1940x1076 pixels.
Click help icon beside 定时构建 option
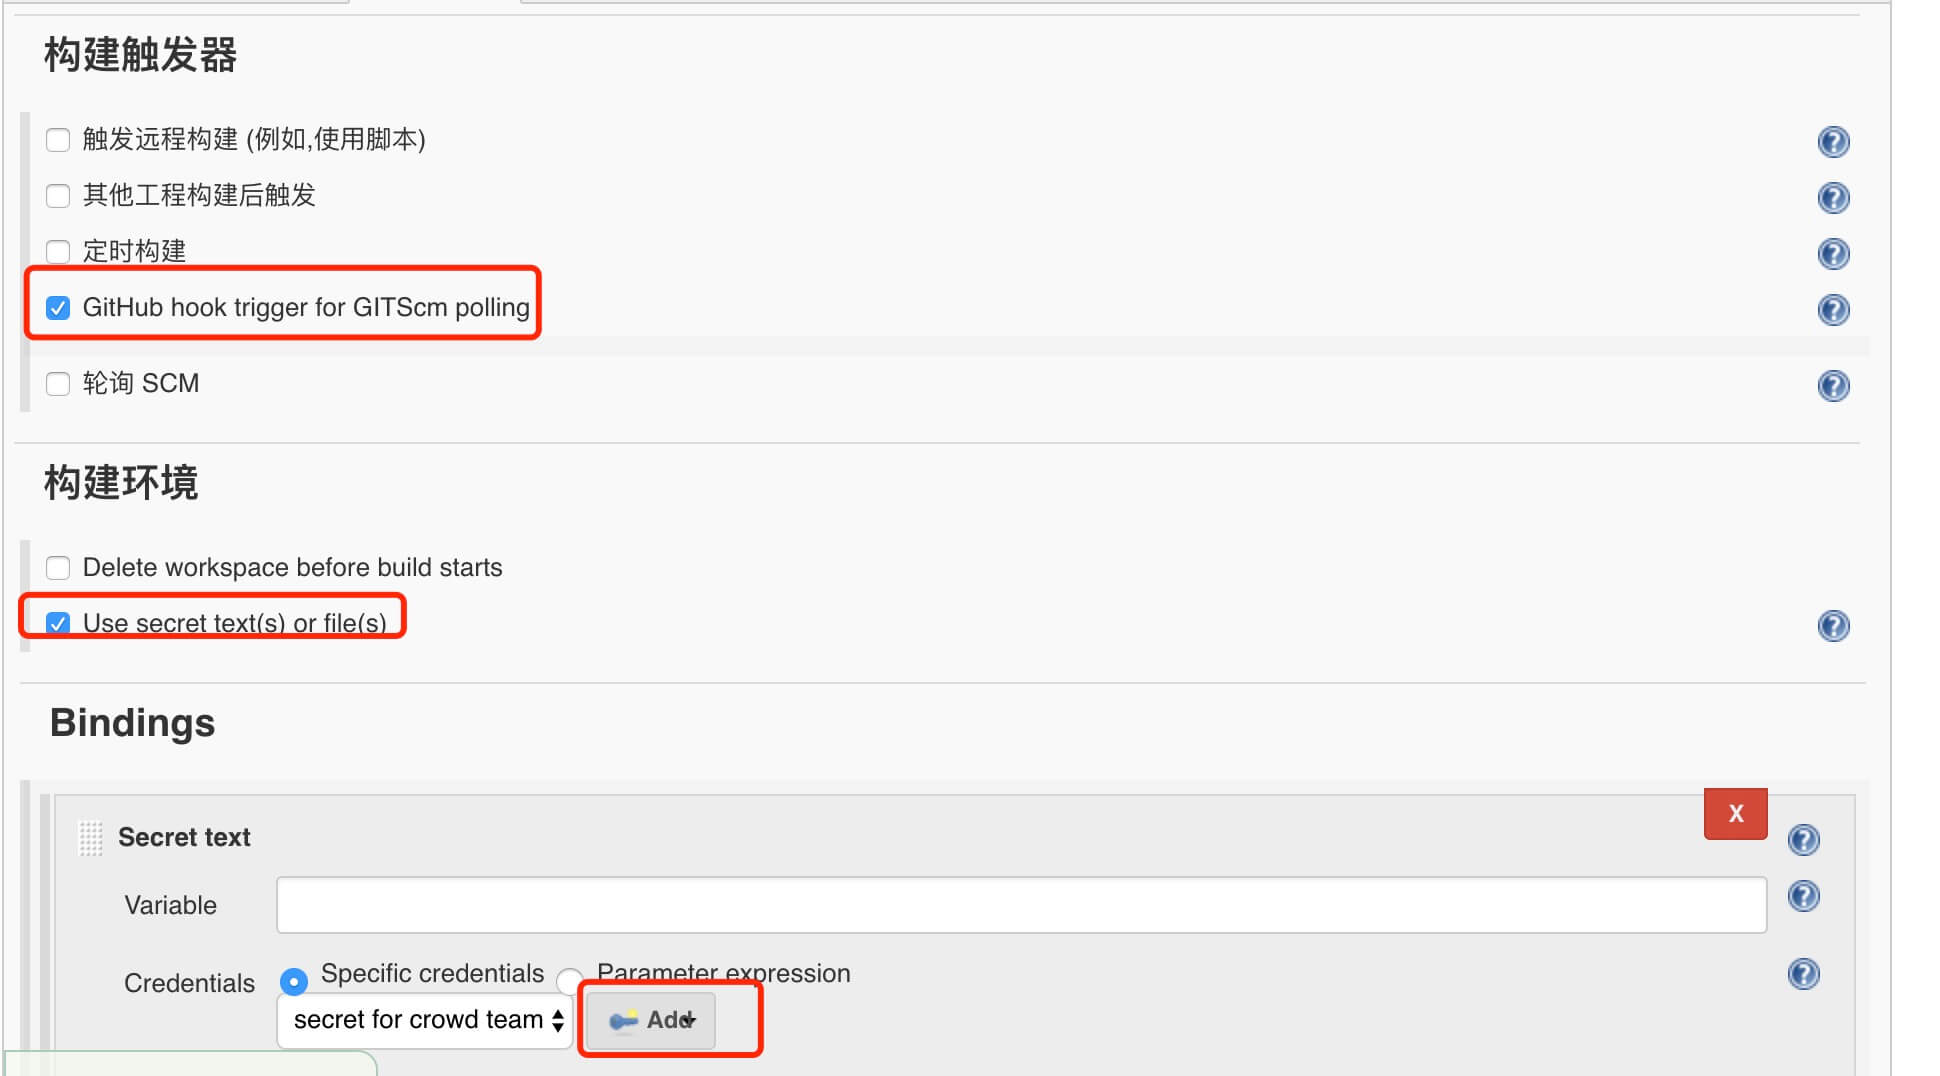(1832, 254)
